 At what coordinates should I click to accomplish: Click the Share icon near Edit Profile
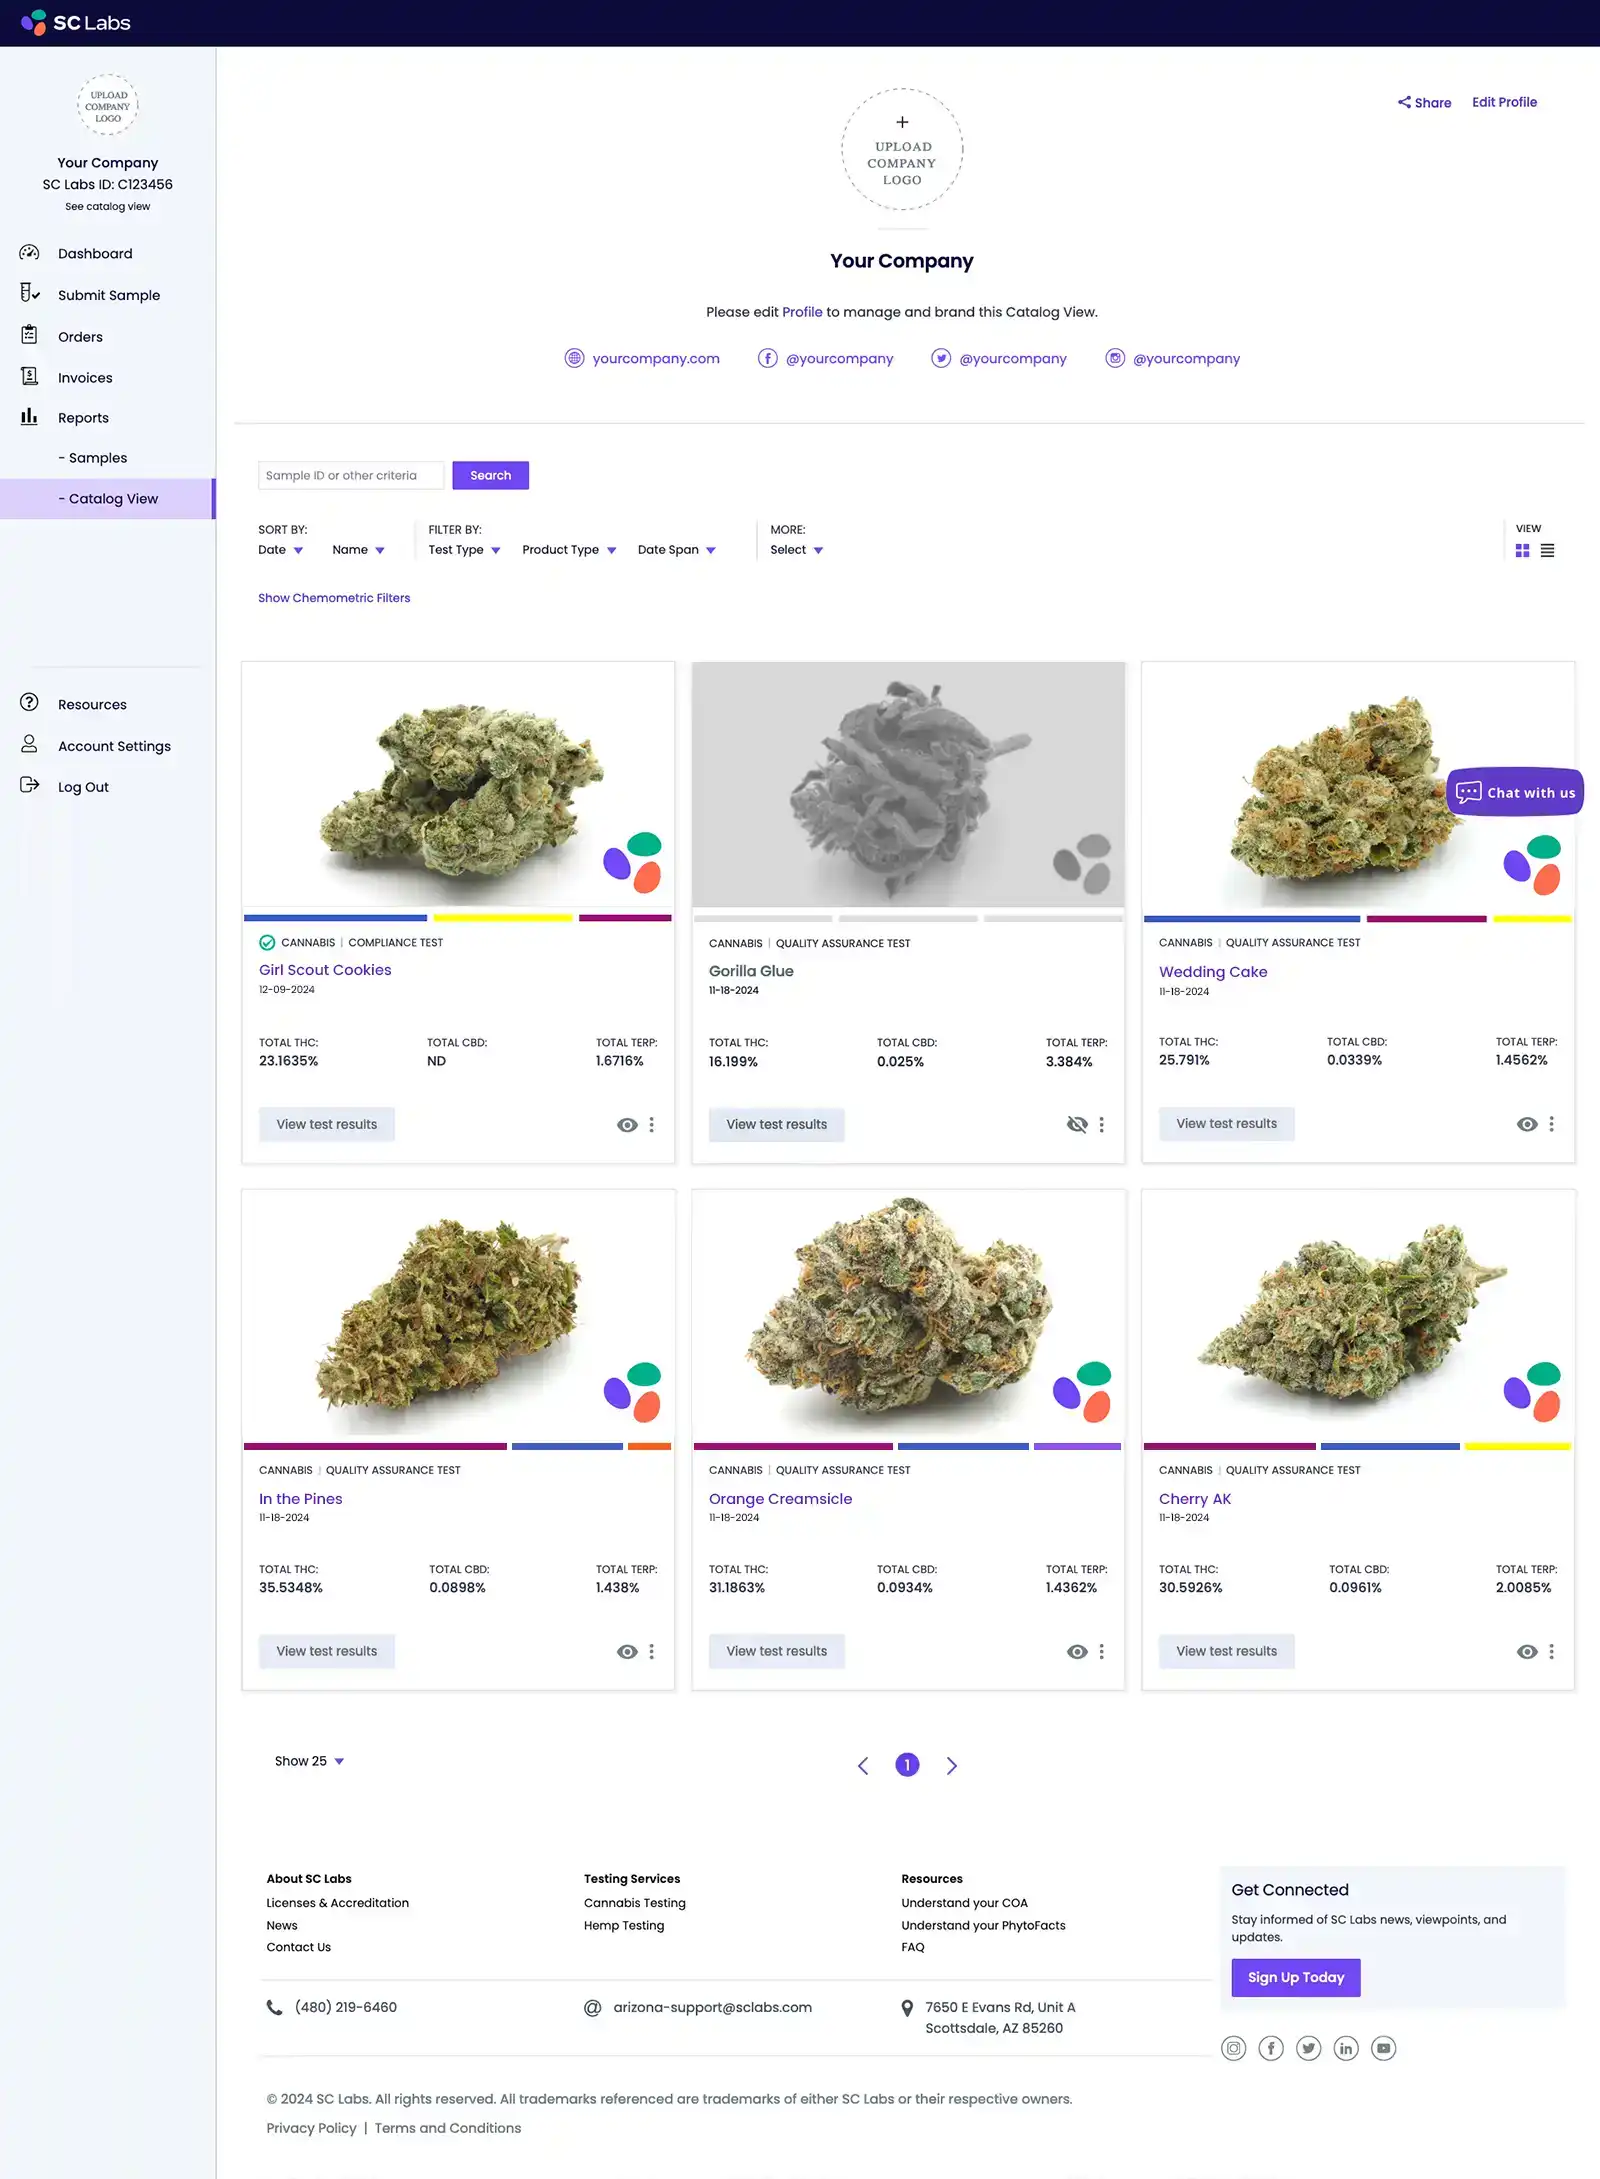pyautogui.click(x=1404, y=102)
